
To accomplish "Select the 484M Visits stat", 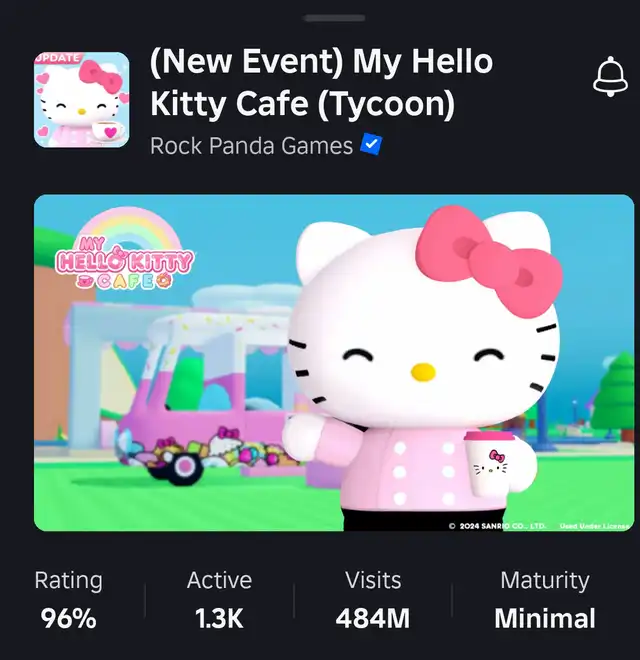I will click(x=373, y=619).
